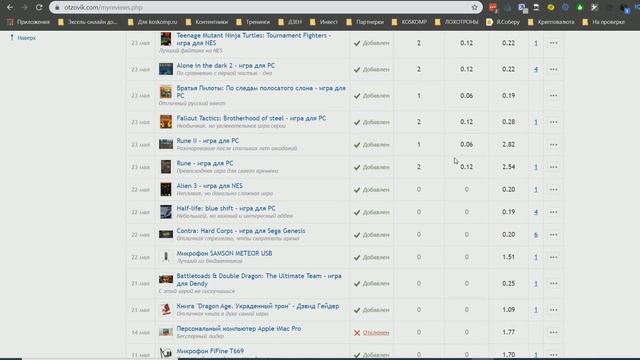Open Teenage Mutant Ninja Turtles review link
The image size is (640, 360).
pyautogui.click(x=253, y=39)
